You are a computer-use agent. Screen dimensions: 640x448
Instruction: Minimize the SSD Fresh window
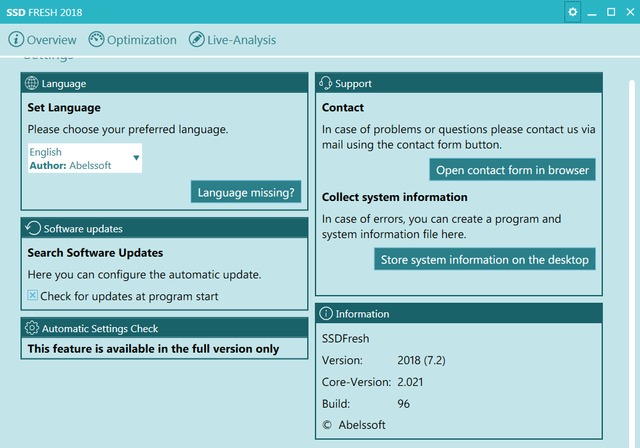pyautogui.click(x=593, y=12)
